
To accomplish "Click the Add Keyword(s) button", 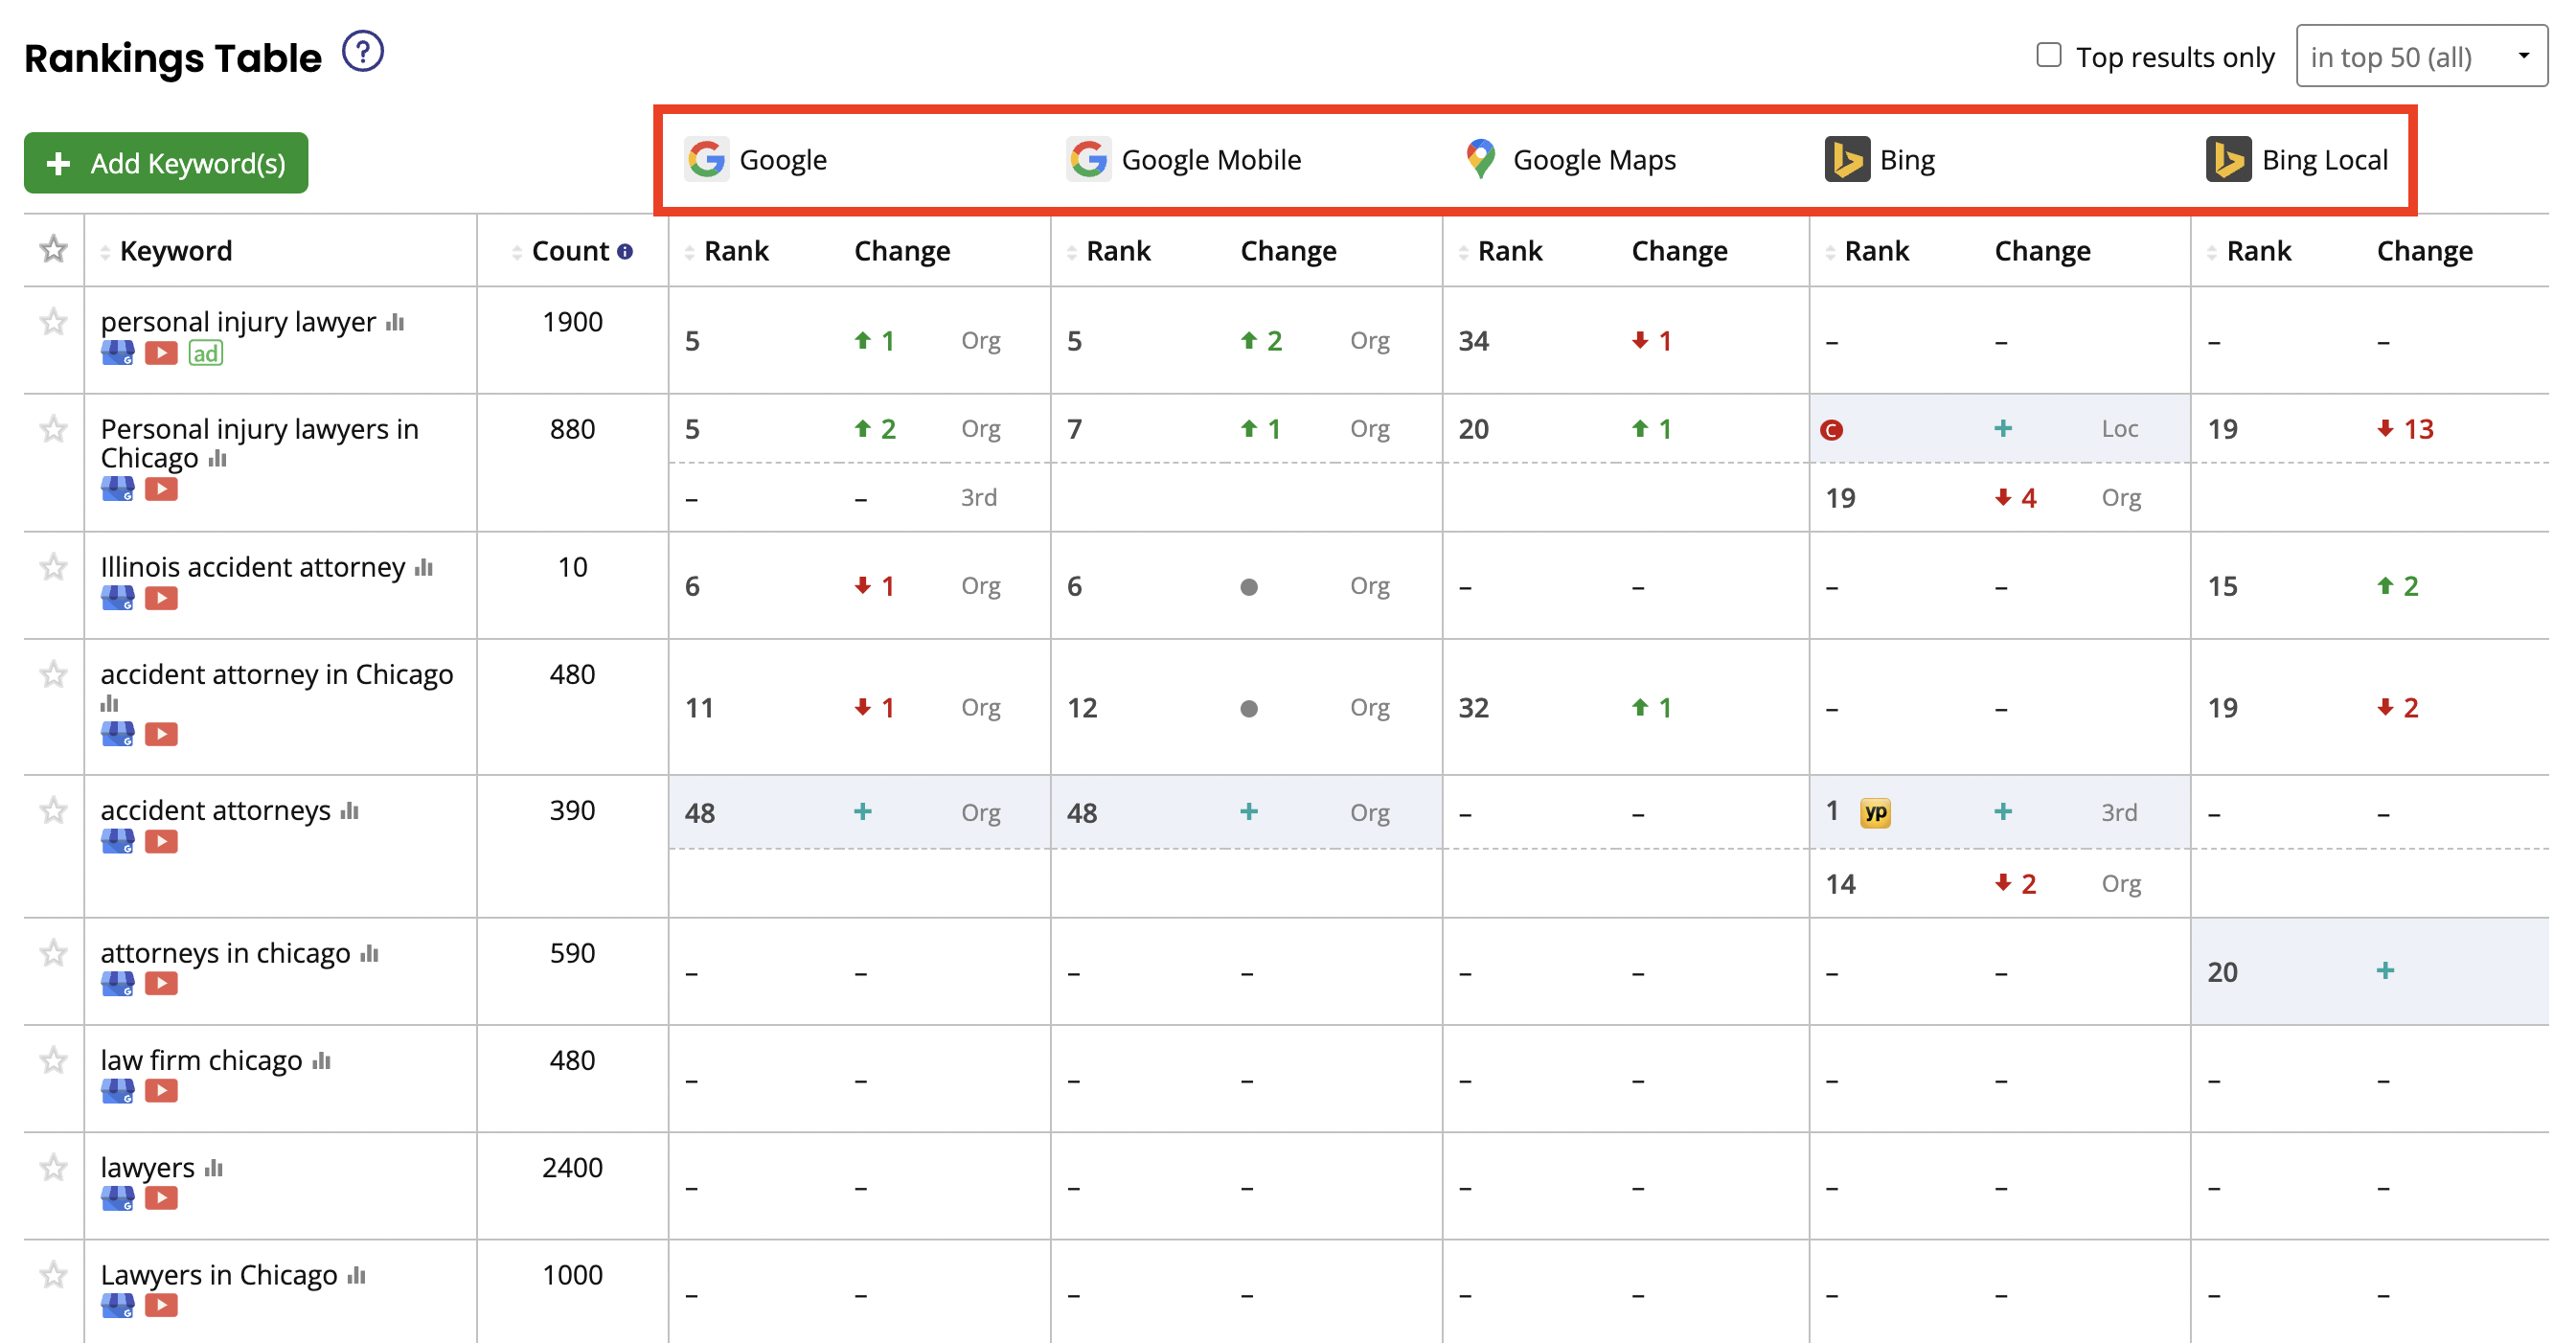I will coord(166,162).
